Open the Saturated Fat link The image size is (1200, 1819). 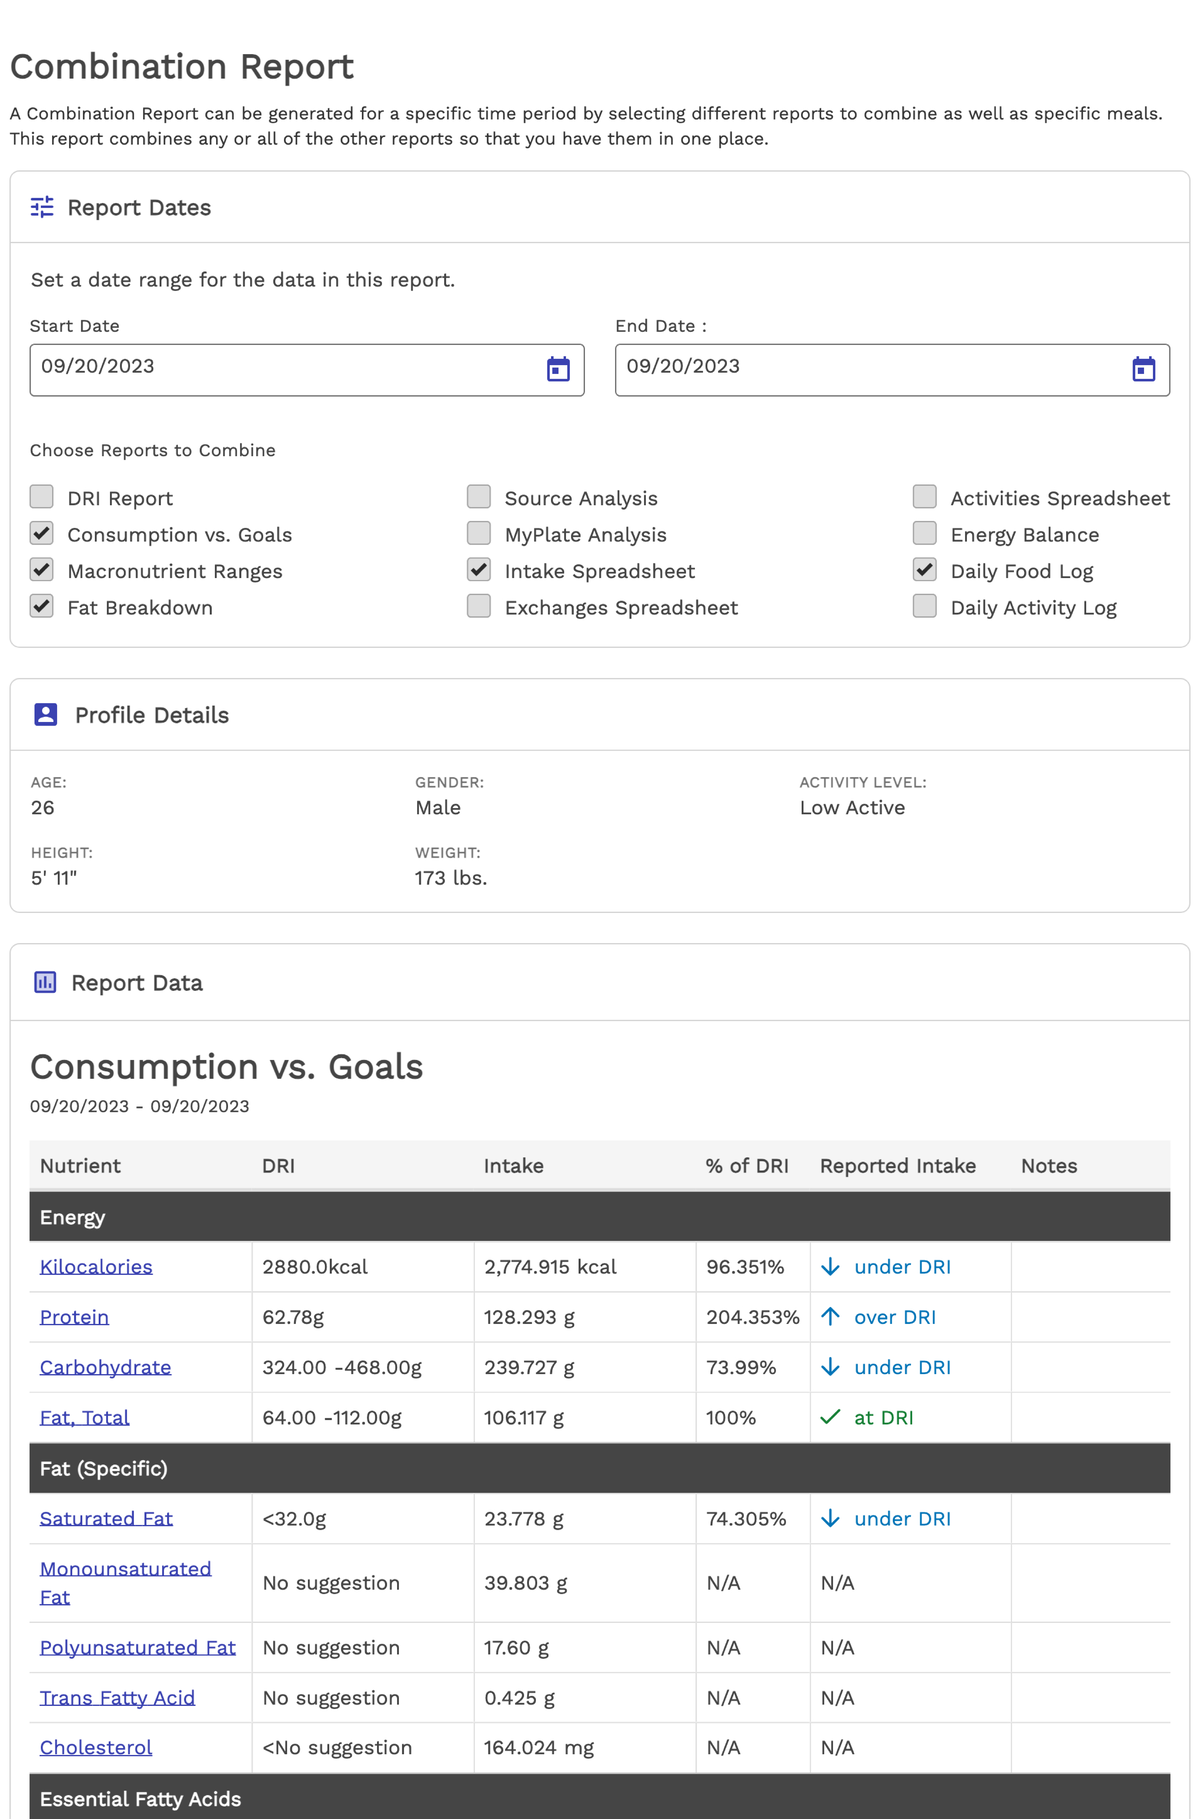(106, 1518)
